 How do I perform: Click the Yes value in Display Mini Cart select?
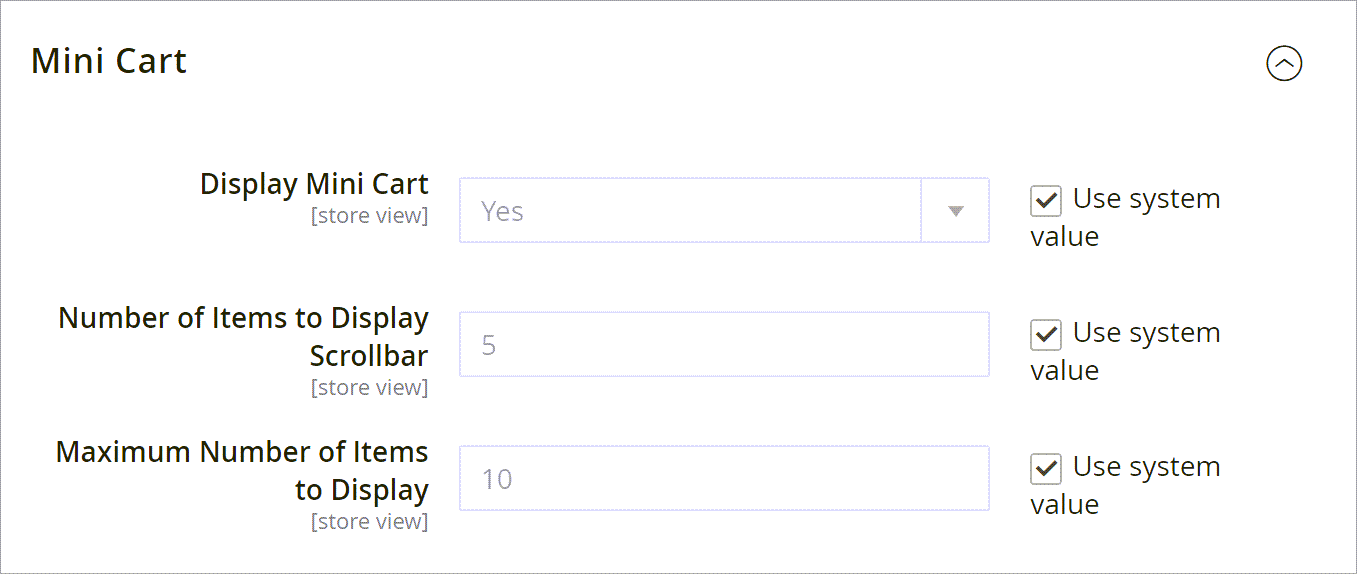[x=502, y=212]
